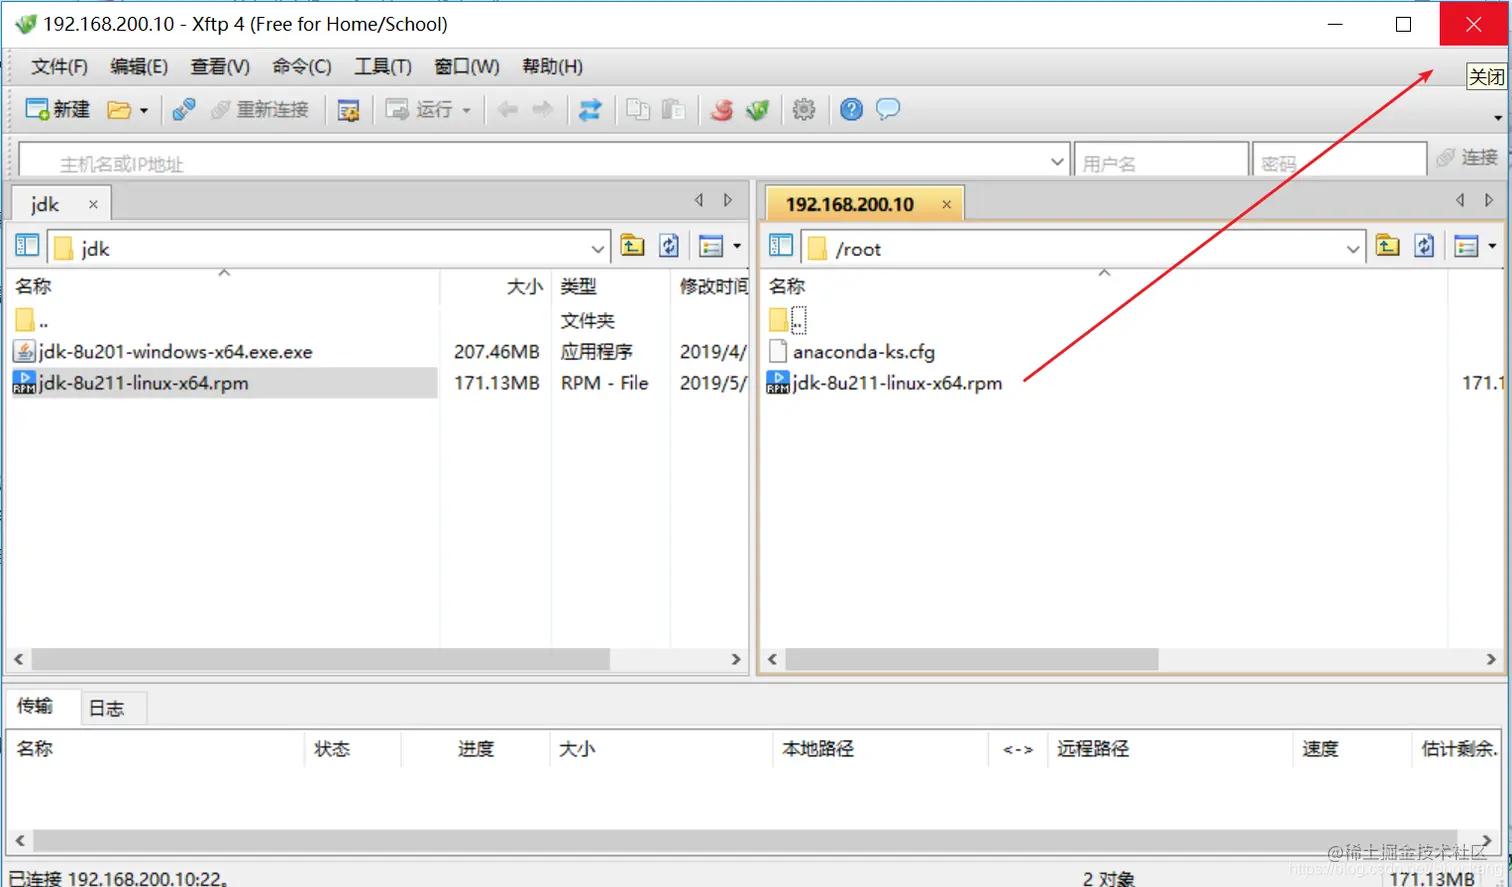Viewport: 1512px width, 887px height.
Task: Click the 用户名 username field
Action: point(1161,162)
